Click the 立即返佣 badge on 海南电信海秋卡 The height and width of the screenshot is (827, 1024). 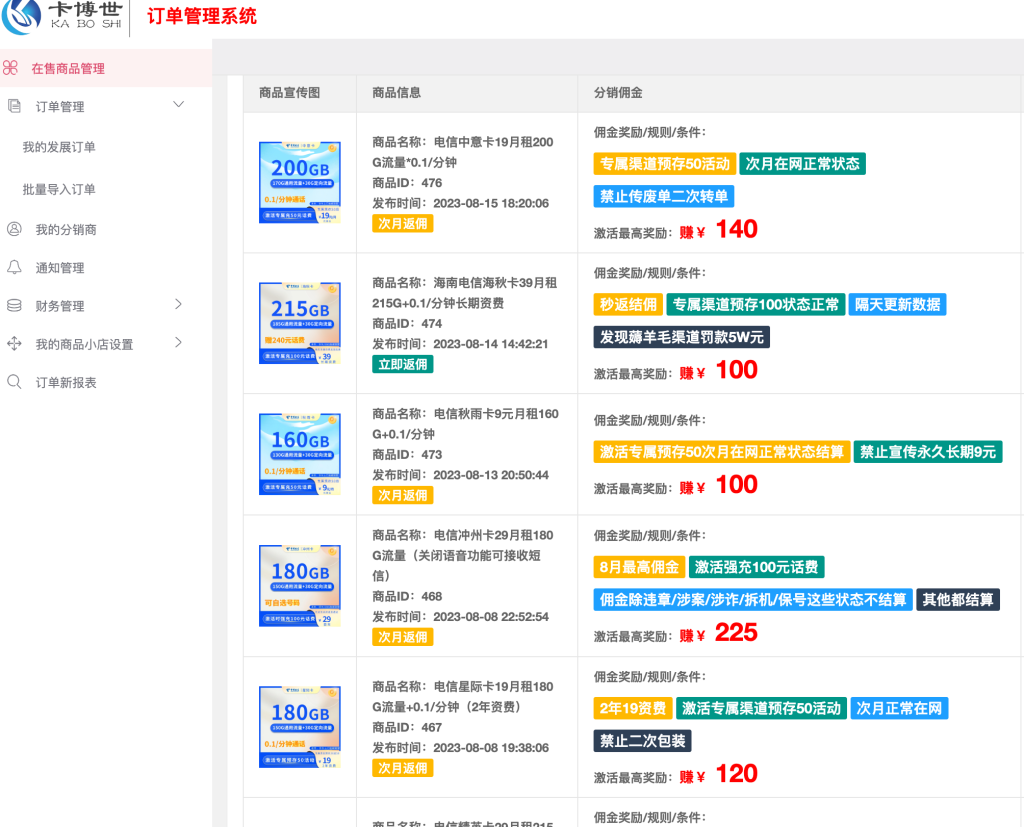pos(401,364)
